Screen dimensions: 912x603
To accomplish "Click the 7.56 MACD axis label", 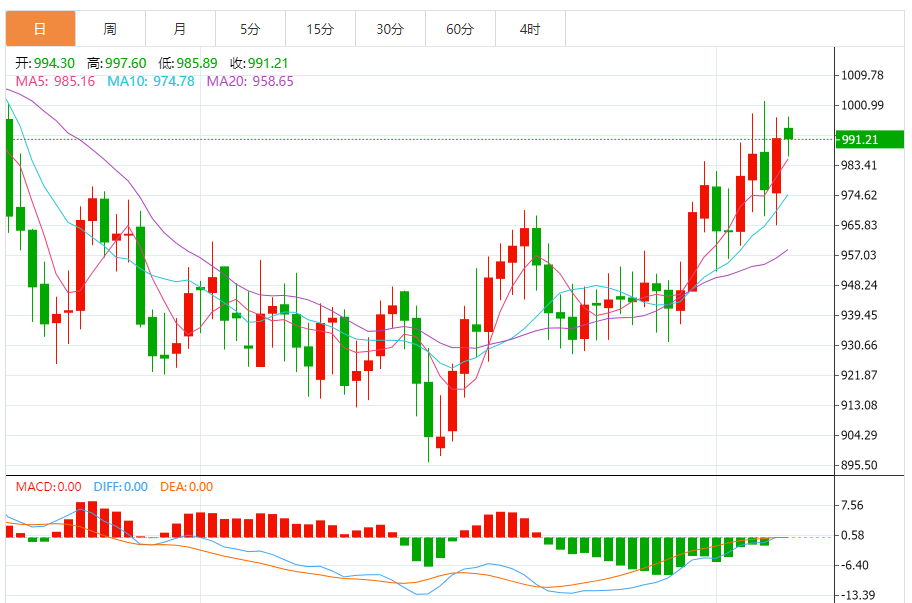I will (853, 505).
